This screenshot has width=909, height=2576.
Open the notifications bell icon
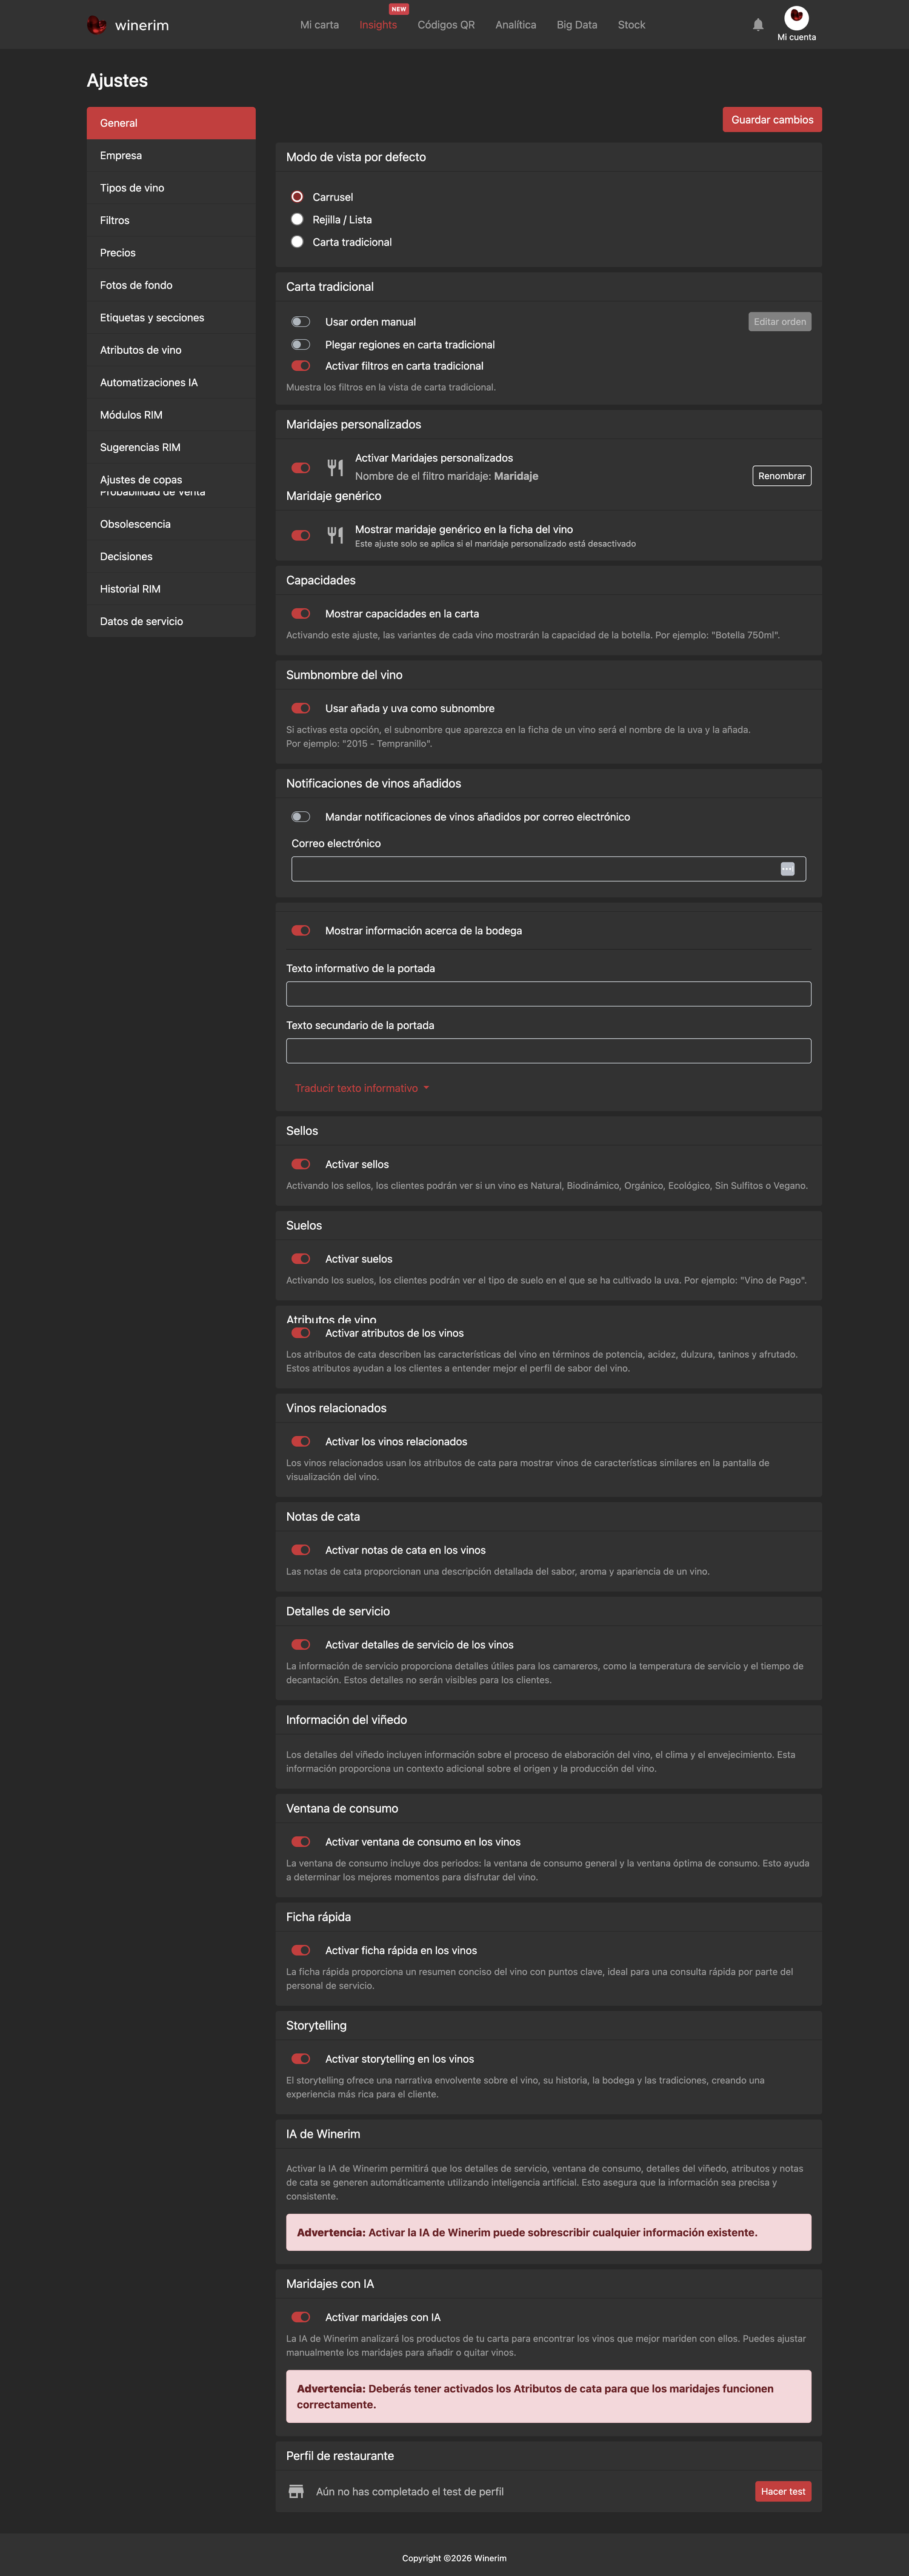(x=758, y=25)
